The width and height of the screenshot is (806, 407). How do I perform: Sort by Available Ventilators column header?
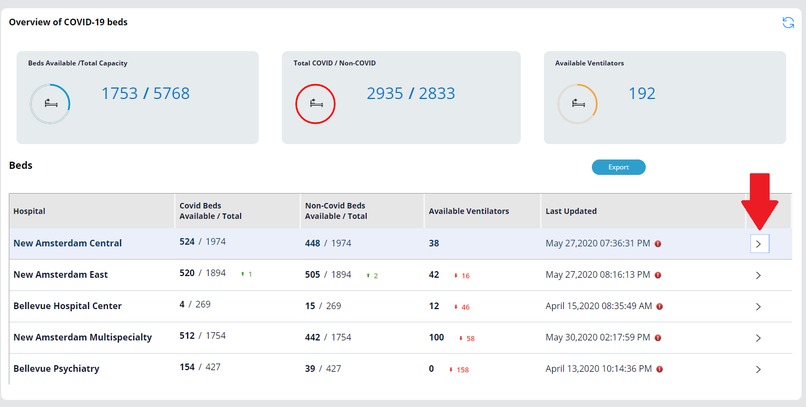click(x=469, y=211)
